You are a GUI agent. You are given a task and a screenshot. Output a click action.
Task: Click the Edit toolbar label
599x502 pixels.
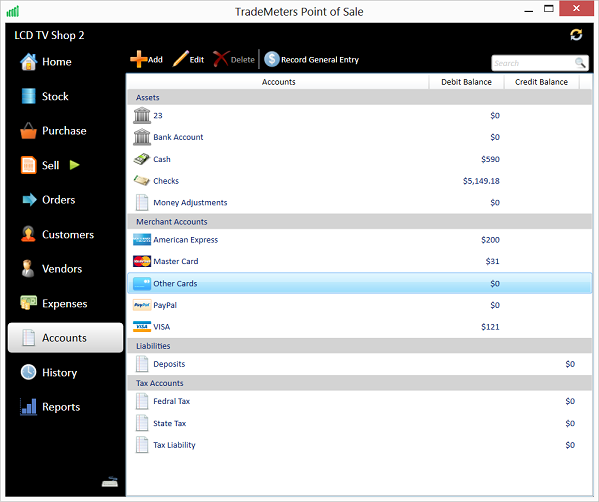point(196,60)
